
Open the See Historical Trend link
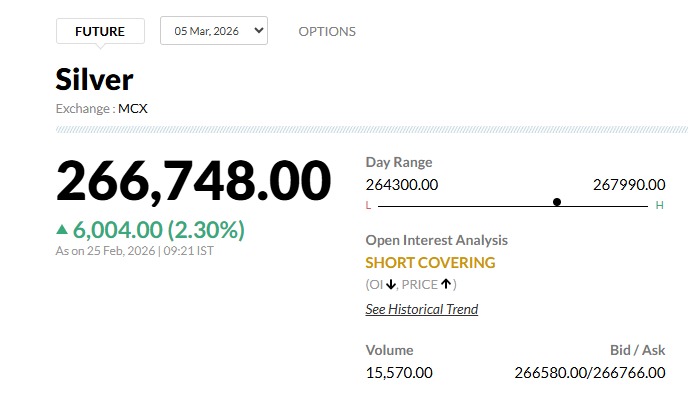coord(421,309)
